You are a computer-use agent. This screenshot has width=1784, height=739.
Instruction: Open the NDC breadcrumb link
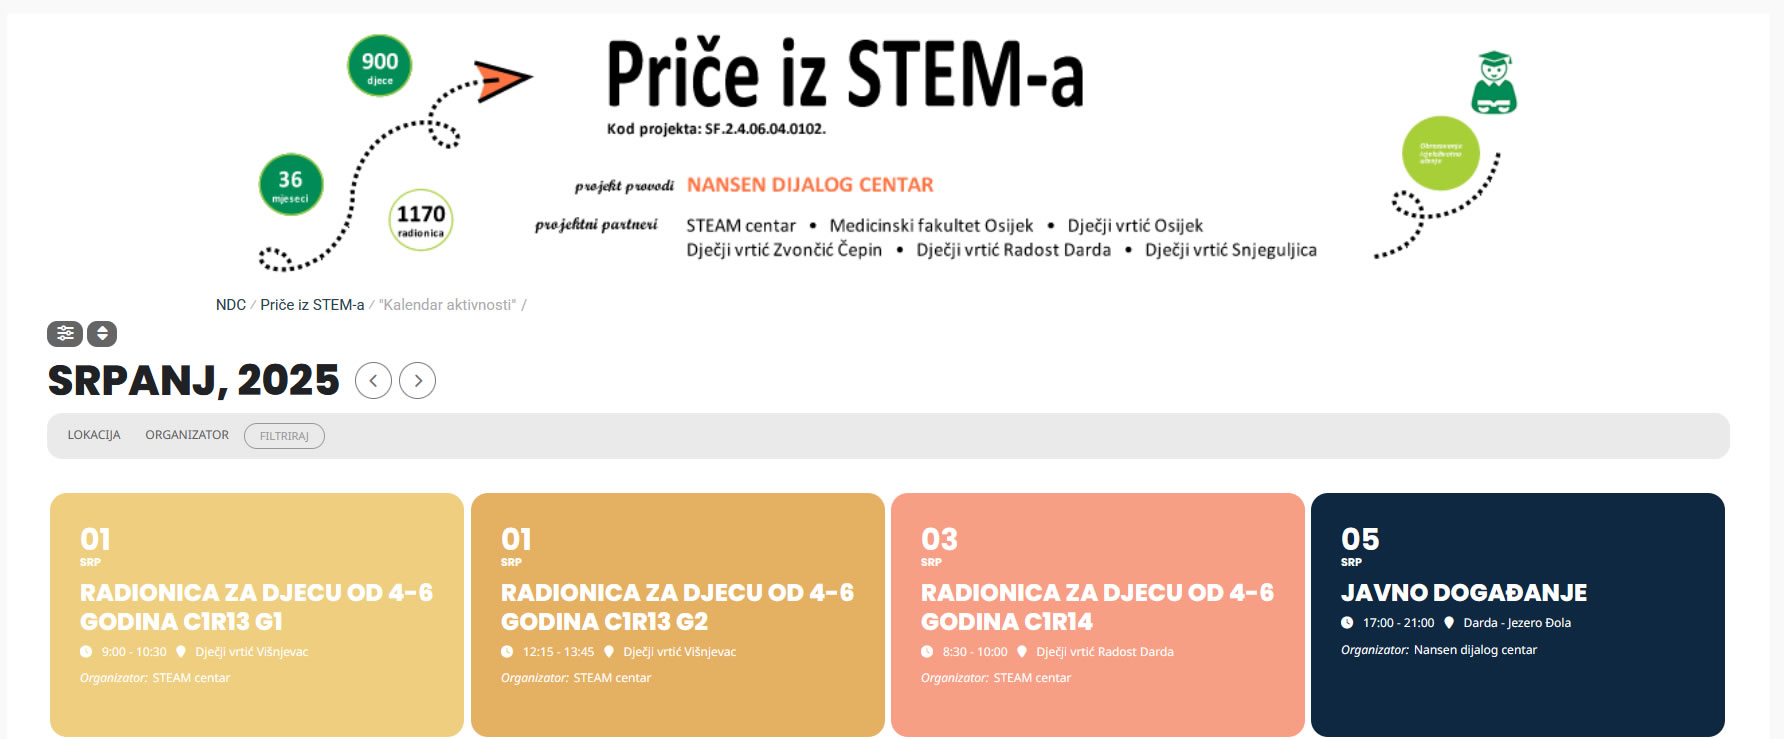coord(231,305)
